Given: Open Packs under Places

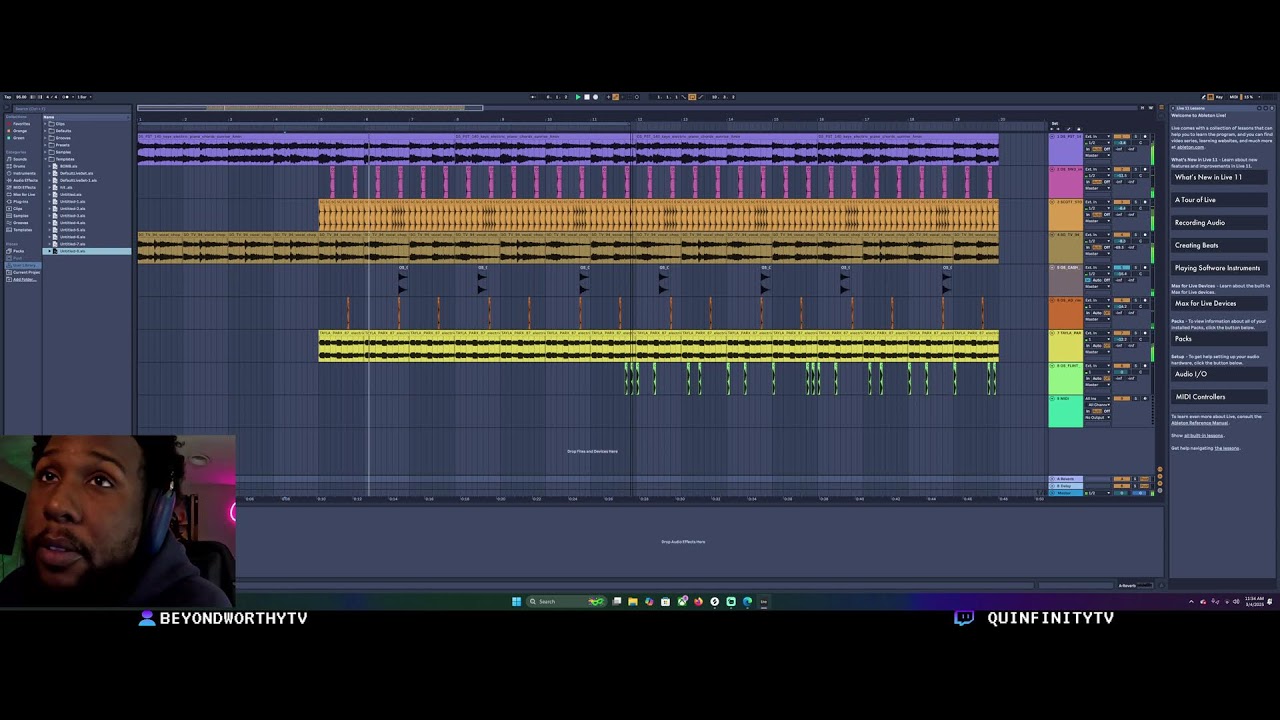Looking at the screenshot, I should coord(16,251).
